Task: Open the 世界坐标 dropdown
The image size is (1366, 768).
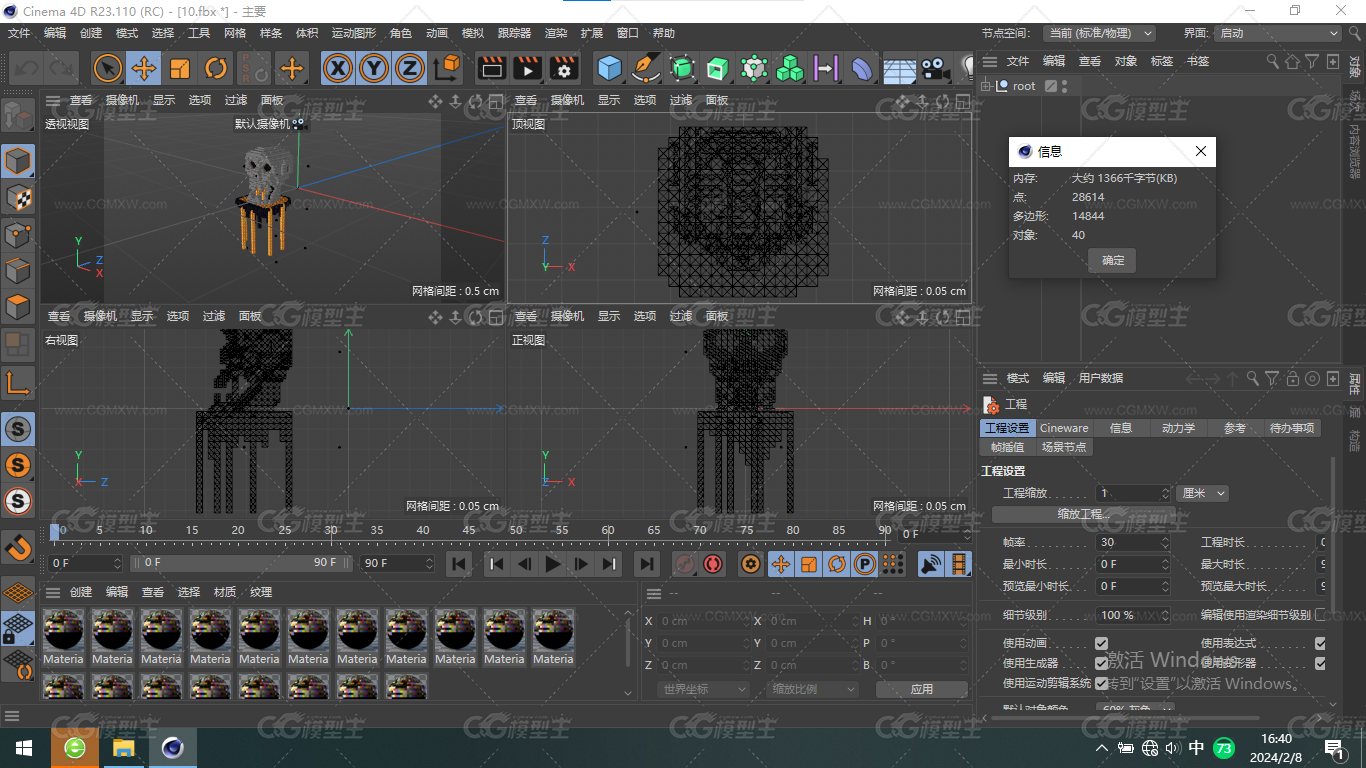Action: tap(703, 689)
